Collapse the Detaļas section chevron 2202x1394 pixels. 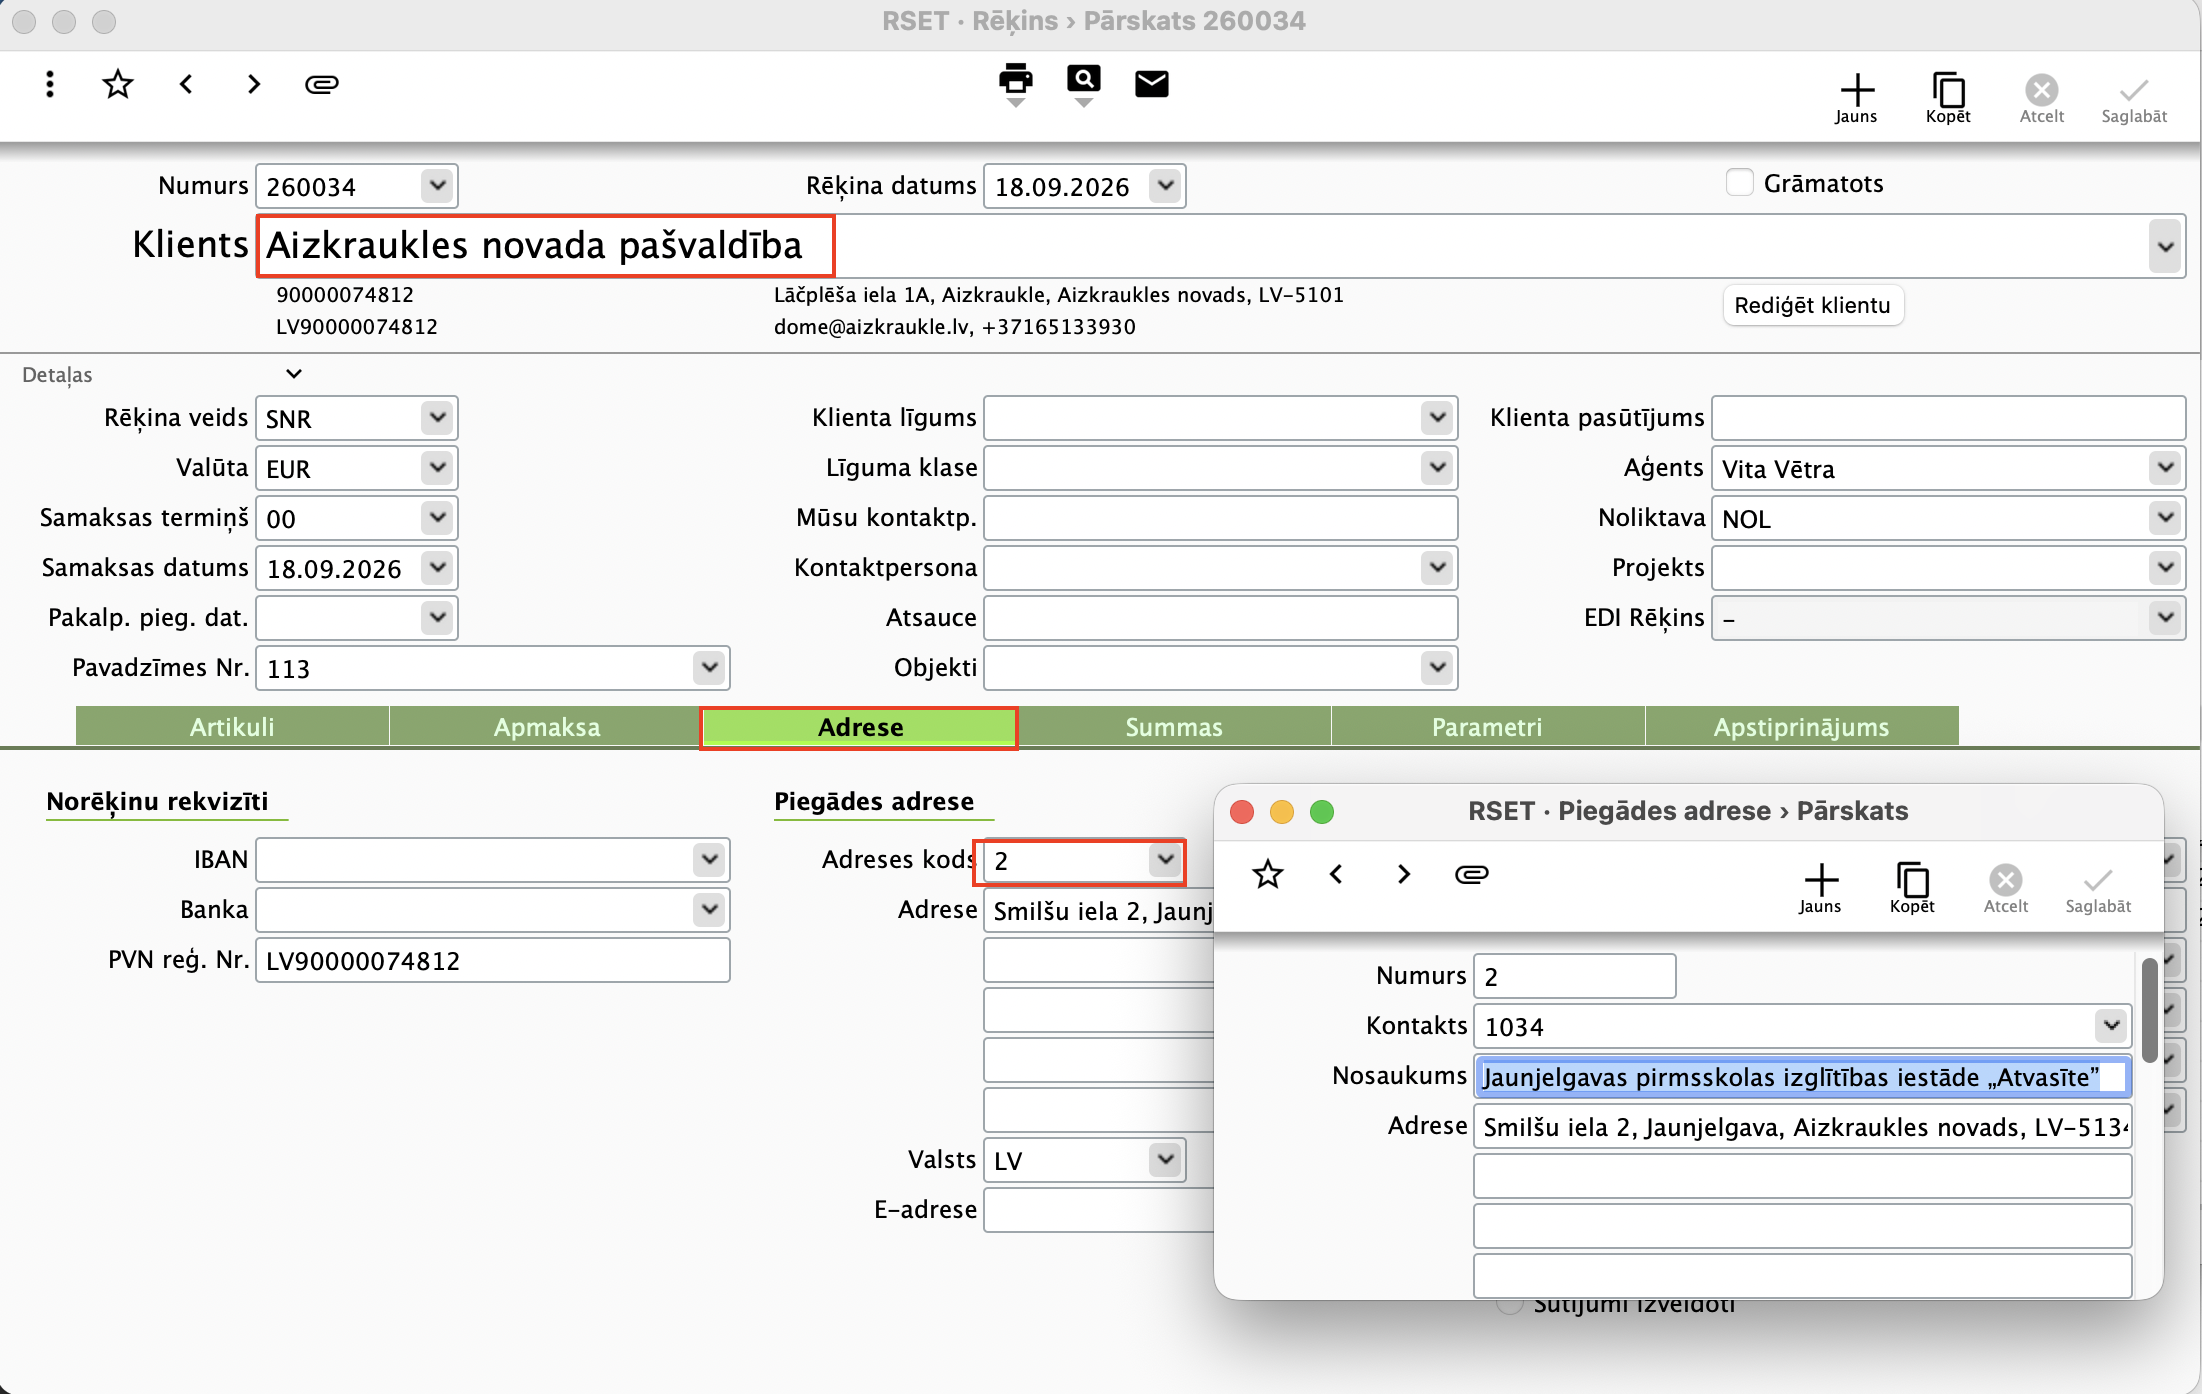click(x=294, y=374)
